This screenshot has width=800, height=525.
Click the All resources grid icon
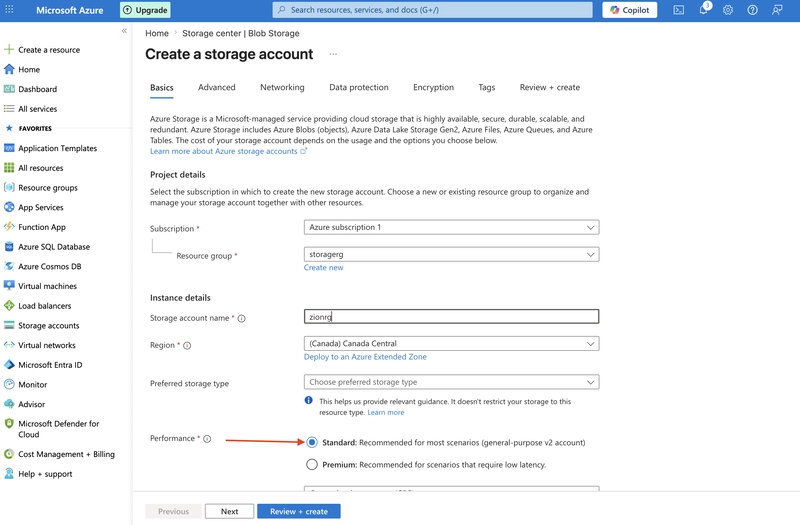[x=9, y=168]
